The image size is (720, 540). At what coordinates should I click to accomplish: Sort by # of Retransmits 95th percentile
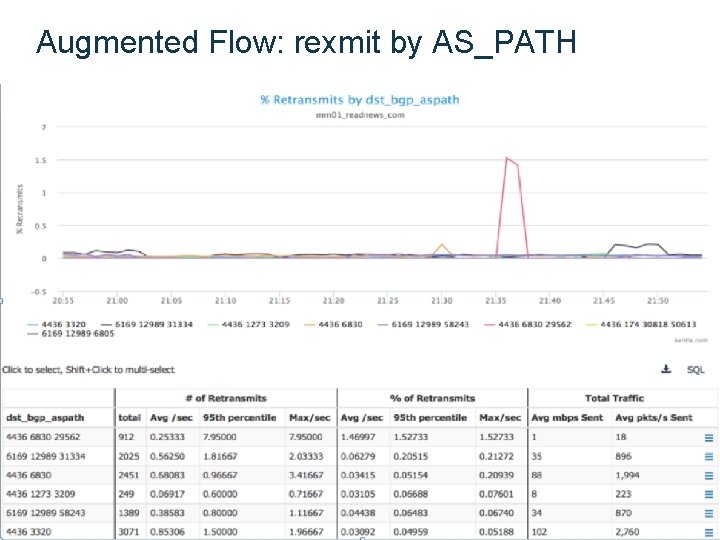coord(240,418)
